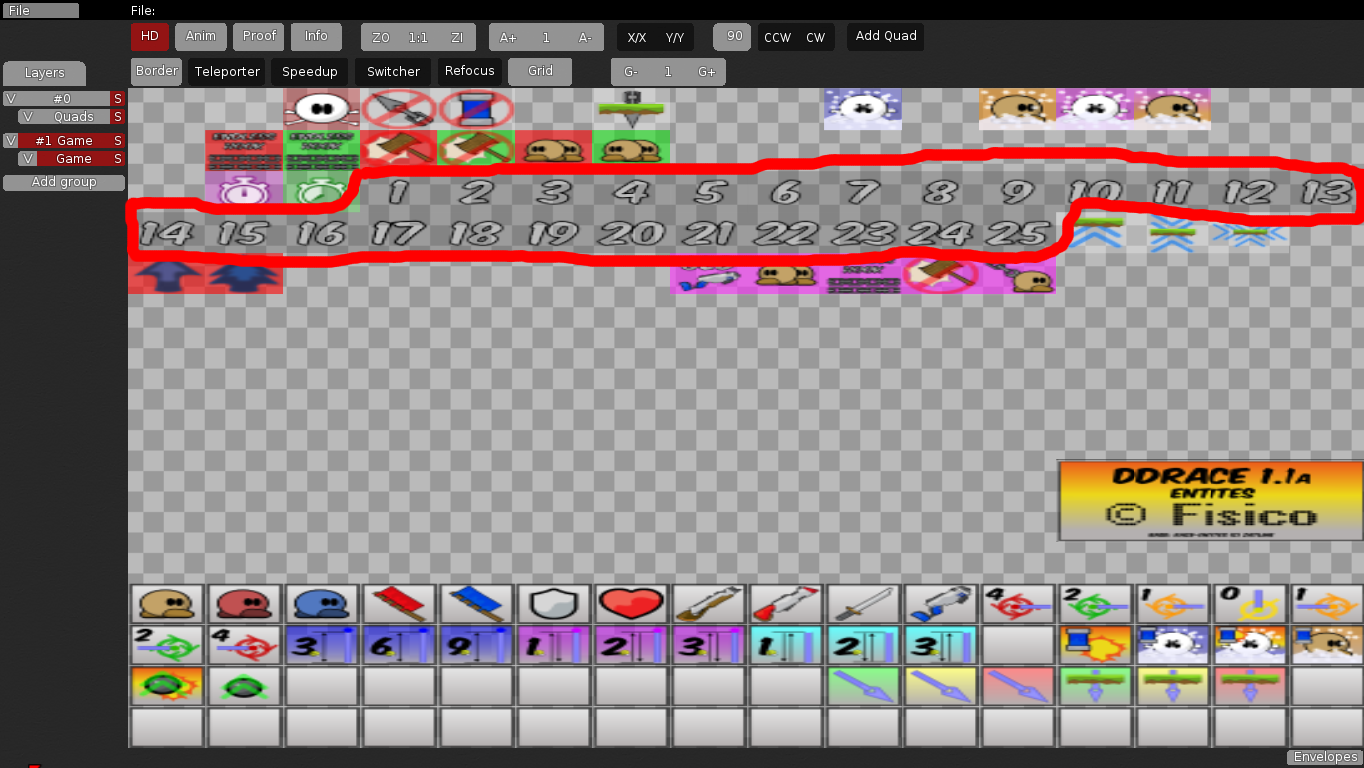Select the red tee spawn entity

tap(245, 604)
